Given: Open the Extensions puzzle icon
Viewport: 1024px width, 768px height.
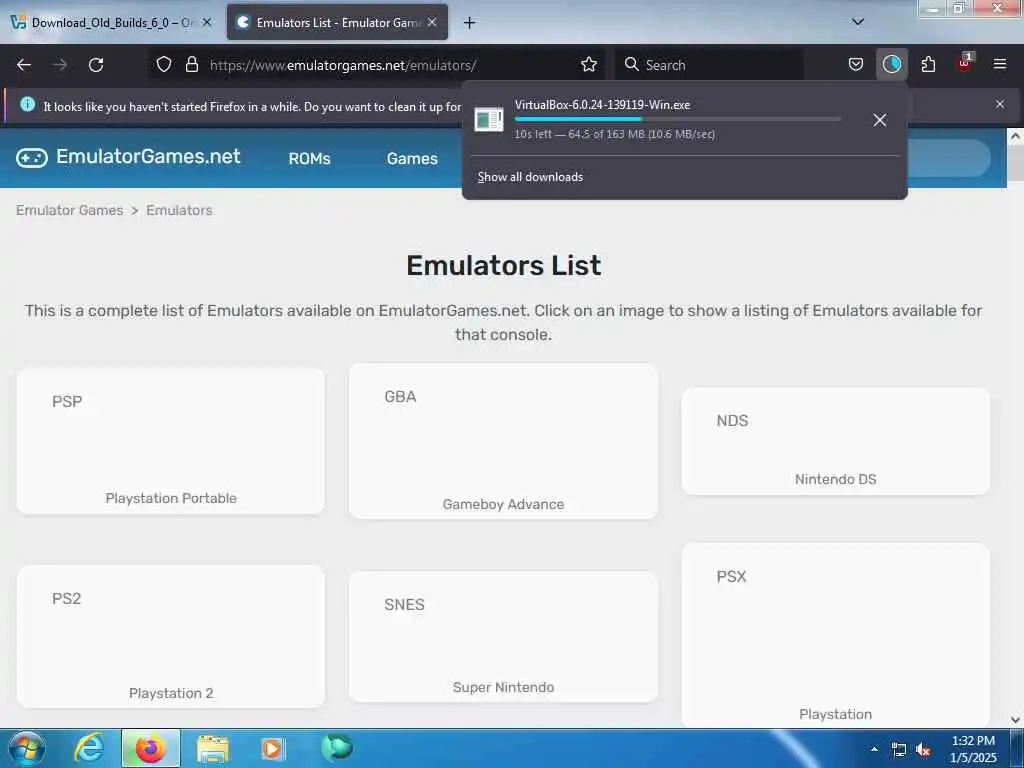Looking at the screenshot, I should coord(928,65).
